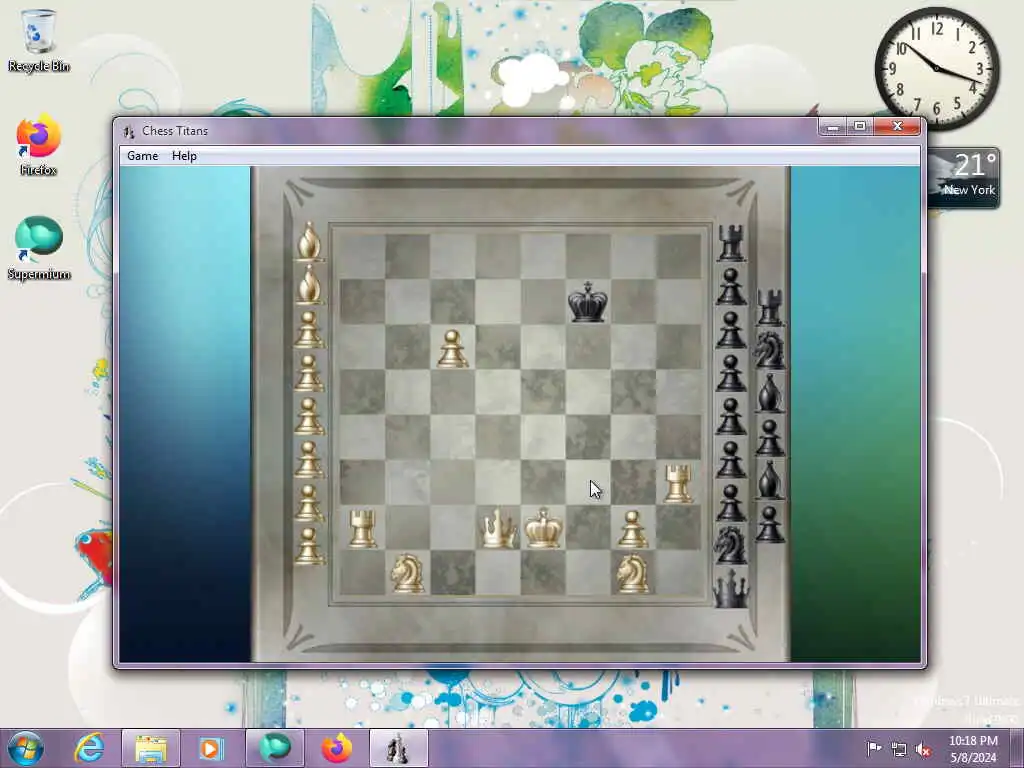Click the muted volume tray icon
This screenshot has width=1024, height=768.
(x=923, y=749)
